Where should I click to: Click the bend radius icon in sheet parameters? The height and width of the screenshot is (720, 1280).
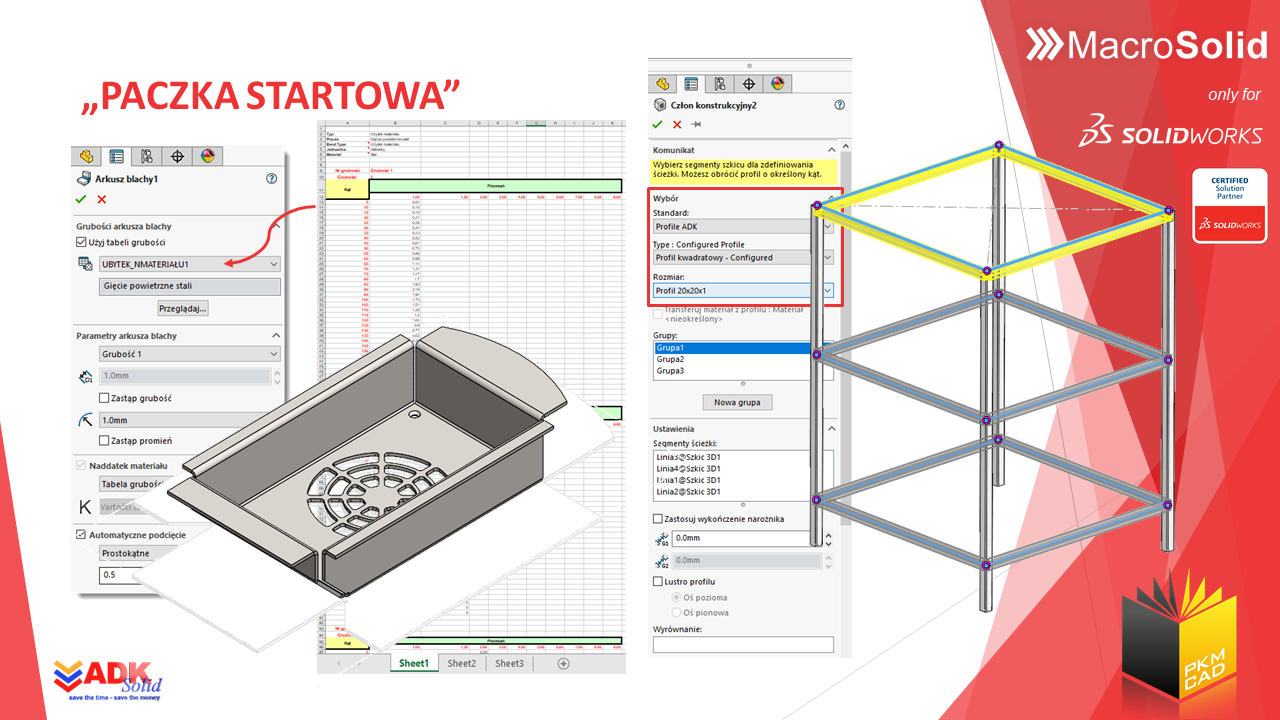(85, 420)
